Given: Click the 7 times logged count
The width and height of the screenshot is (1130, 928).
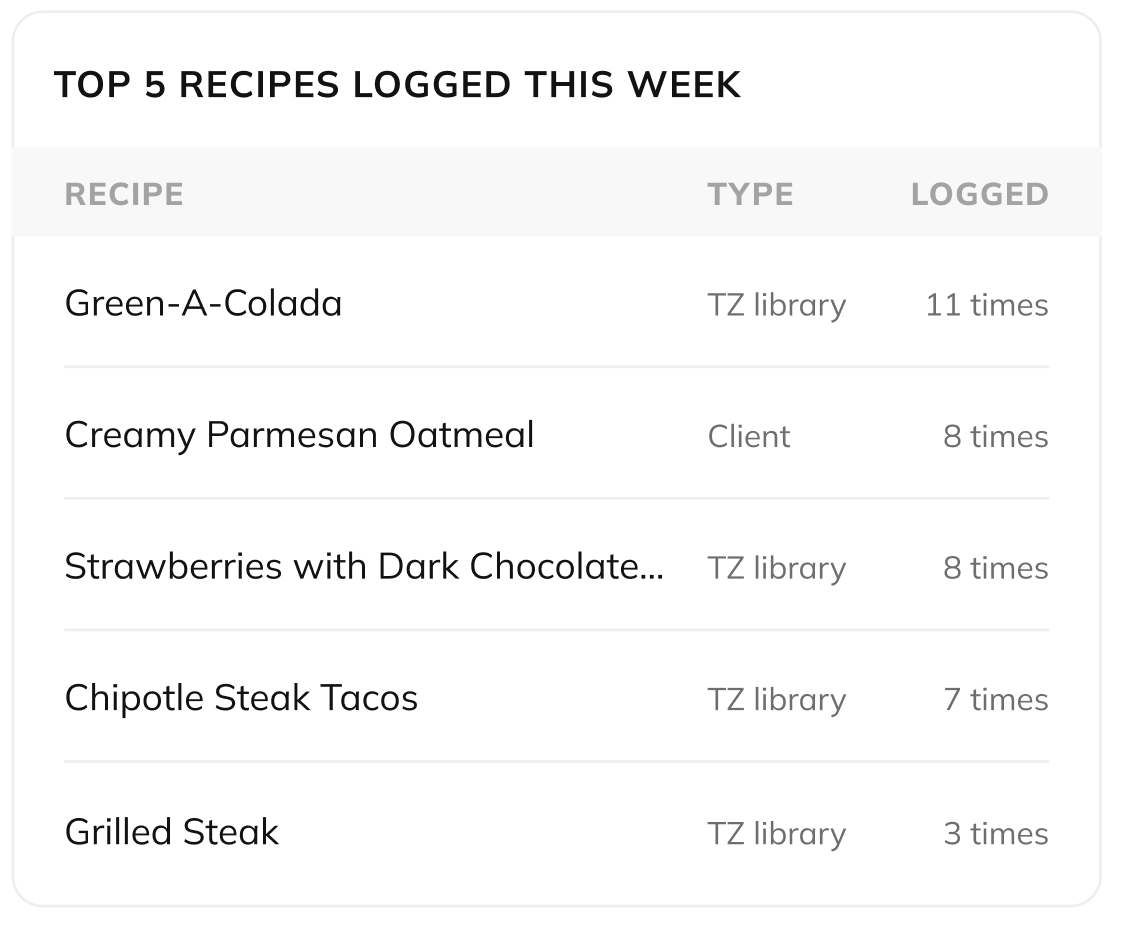Looking at the screenshot, I should pyautogui.click(x=996, y=700).
